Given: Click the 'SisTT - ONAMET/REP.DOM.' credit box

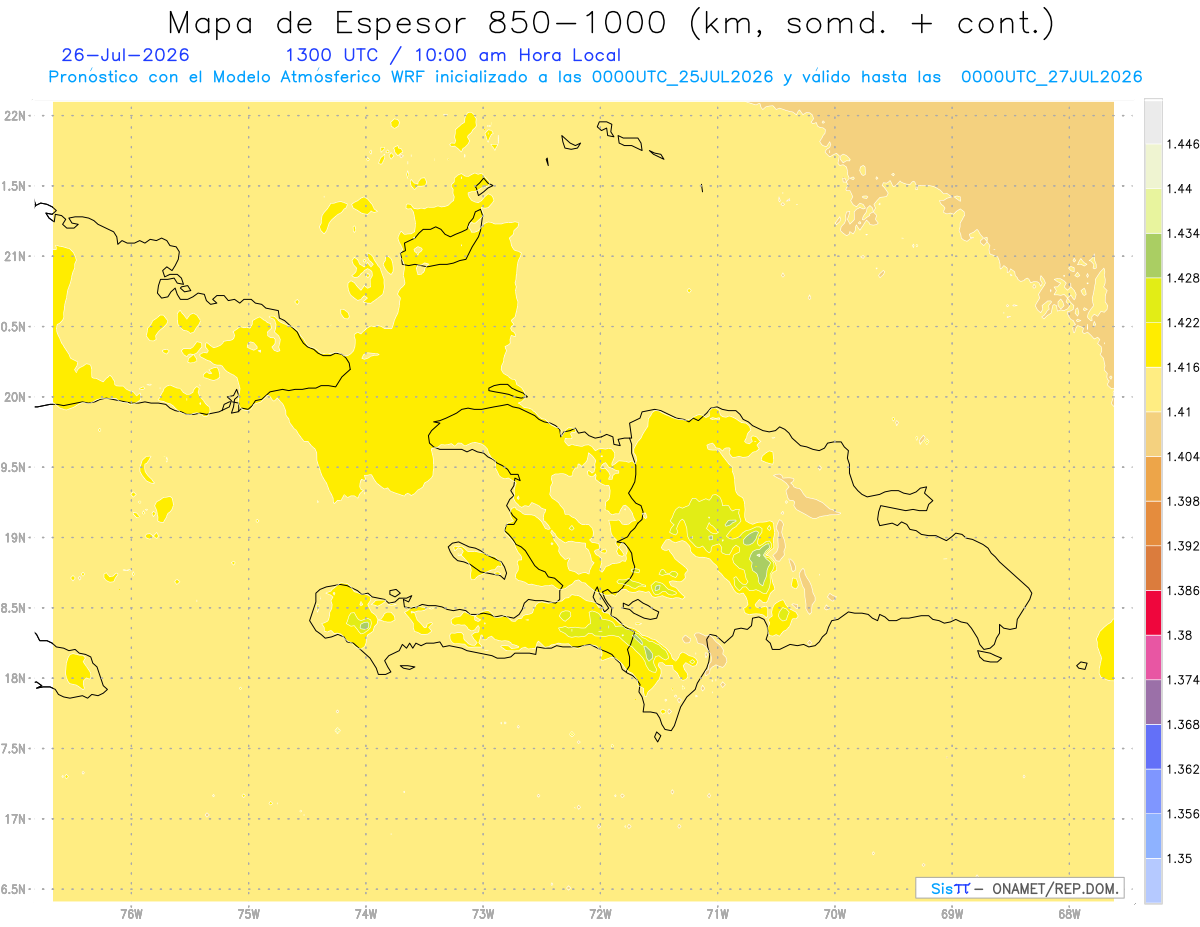Looking at the screenshot, I should pos(1020,888).
